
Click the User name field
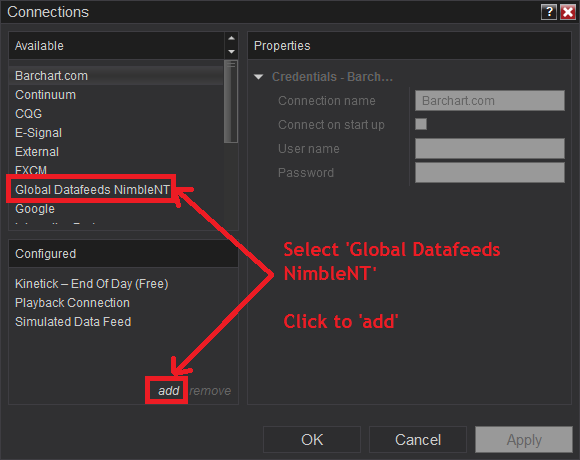[x=490, y=149]
